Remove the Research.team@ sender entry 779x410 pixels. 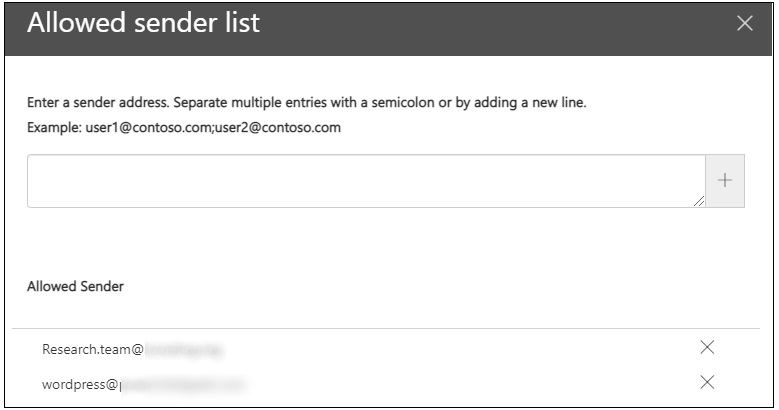(x=707, y=347)
